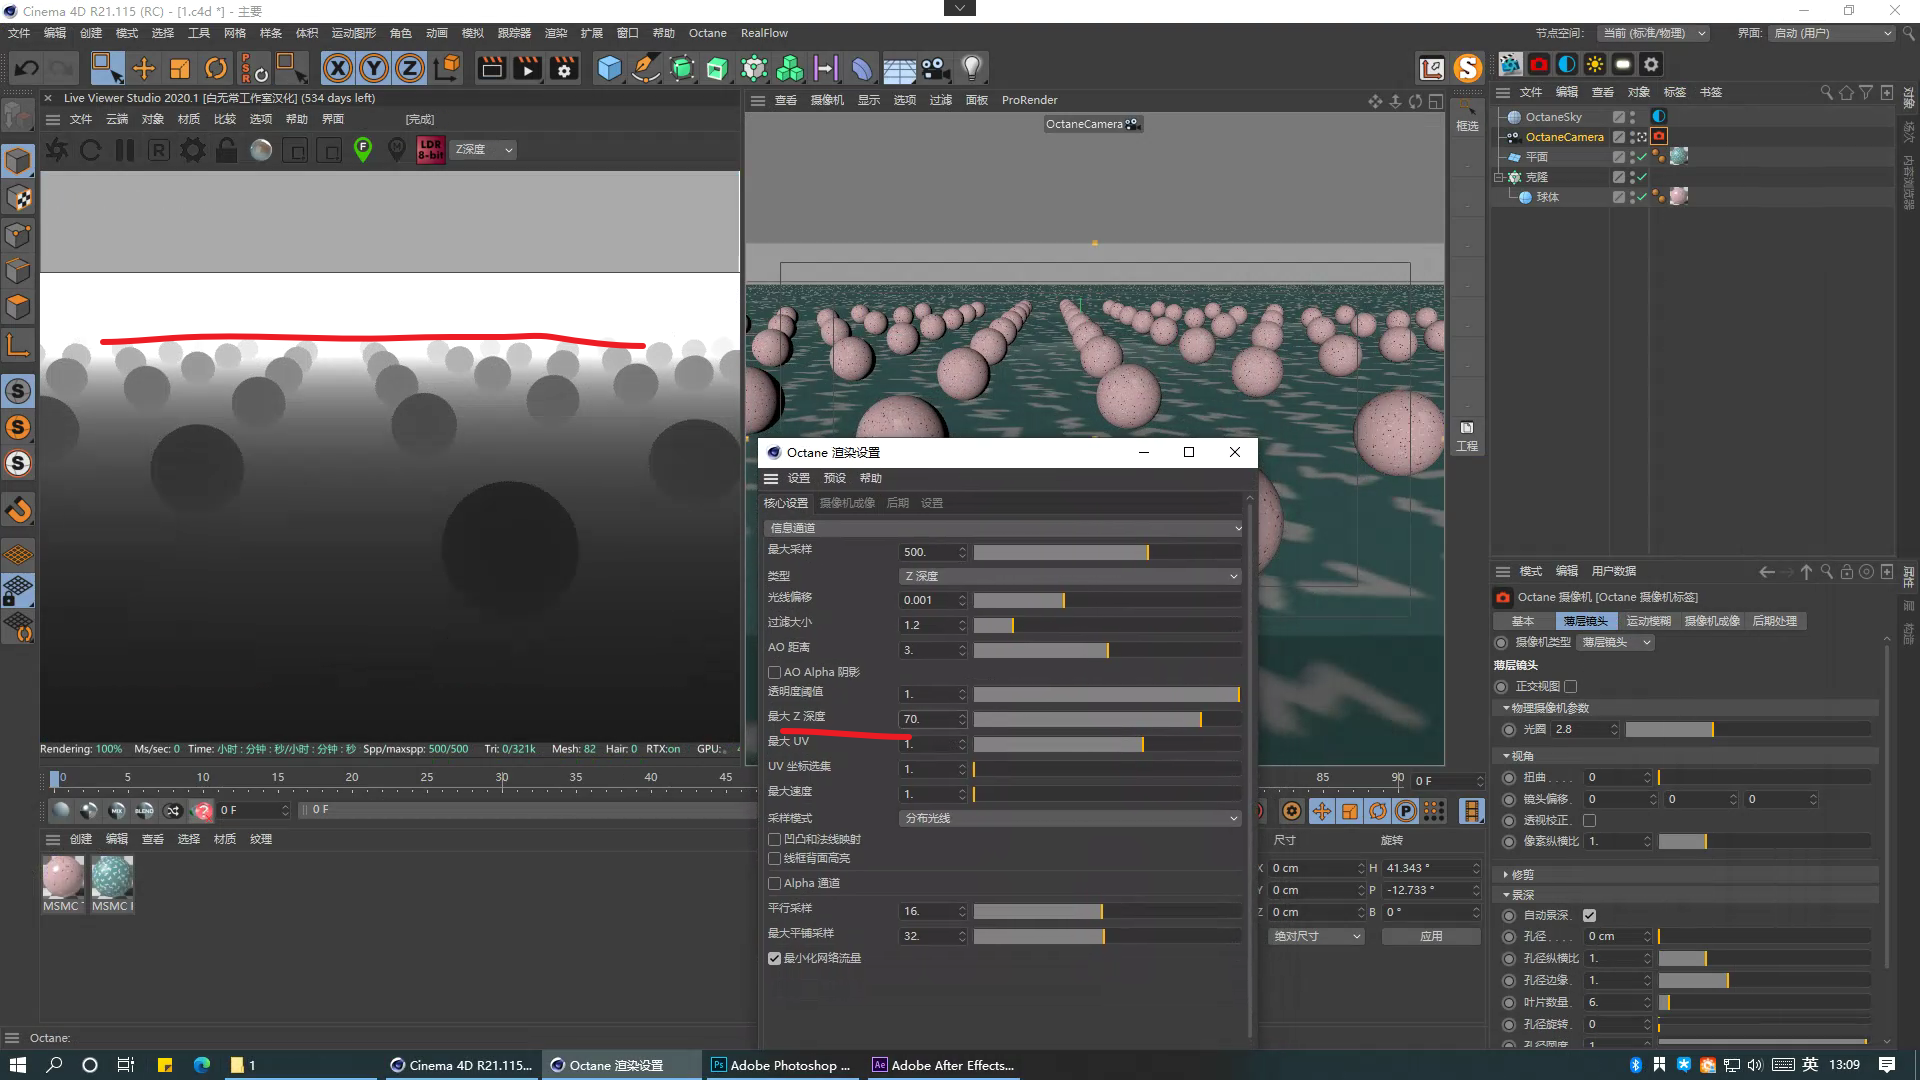
Task: Click the pick focus green marker icon
Action: (x=363, y=150)
